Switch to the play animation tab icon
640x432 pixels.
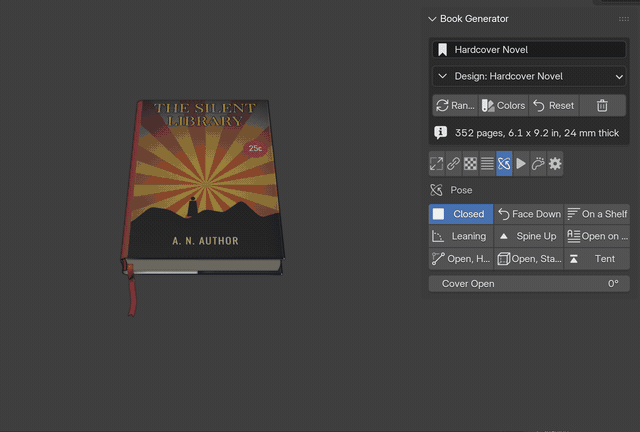(521, 164)
